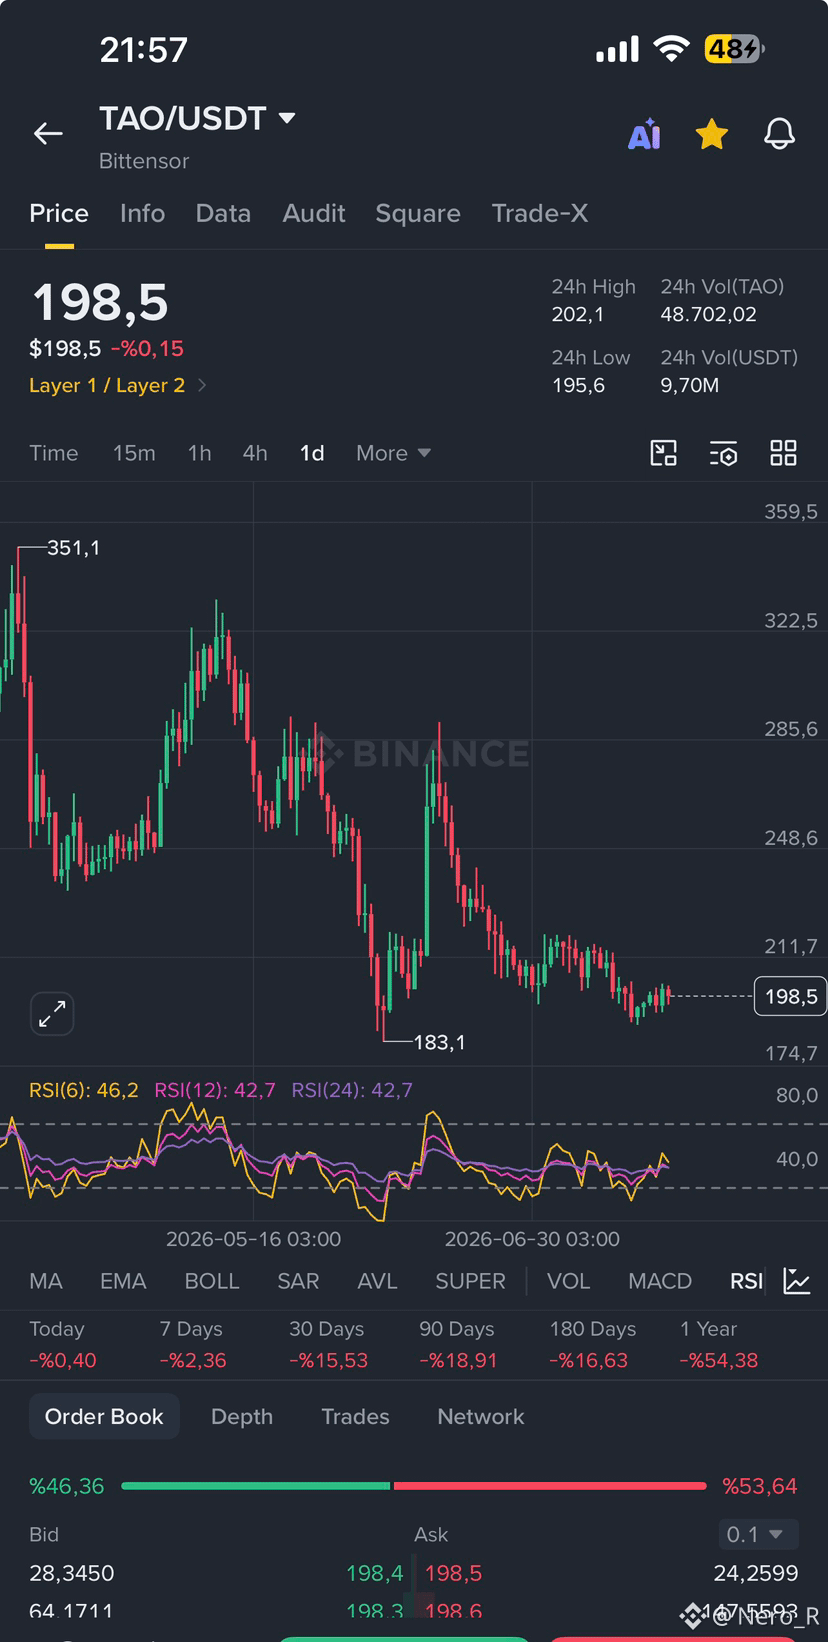Image resolution: width=828 pixels, height=1642 pixels.
Task: Open the 0.1 price precision dropdown
Action: 758,1534
